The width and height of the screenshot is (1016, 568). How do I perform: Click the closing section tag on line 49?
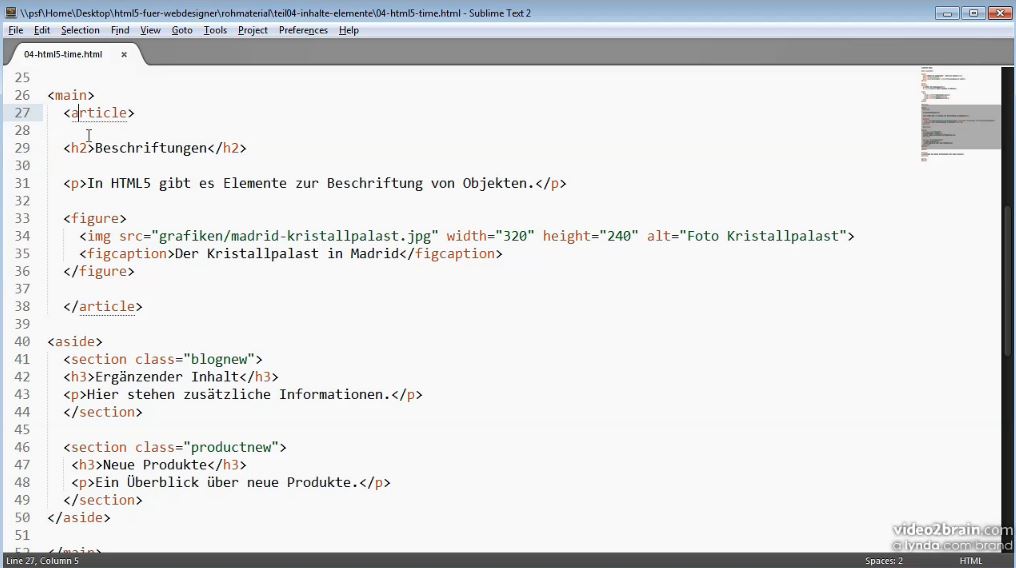point(103,500)
